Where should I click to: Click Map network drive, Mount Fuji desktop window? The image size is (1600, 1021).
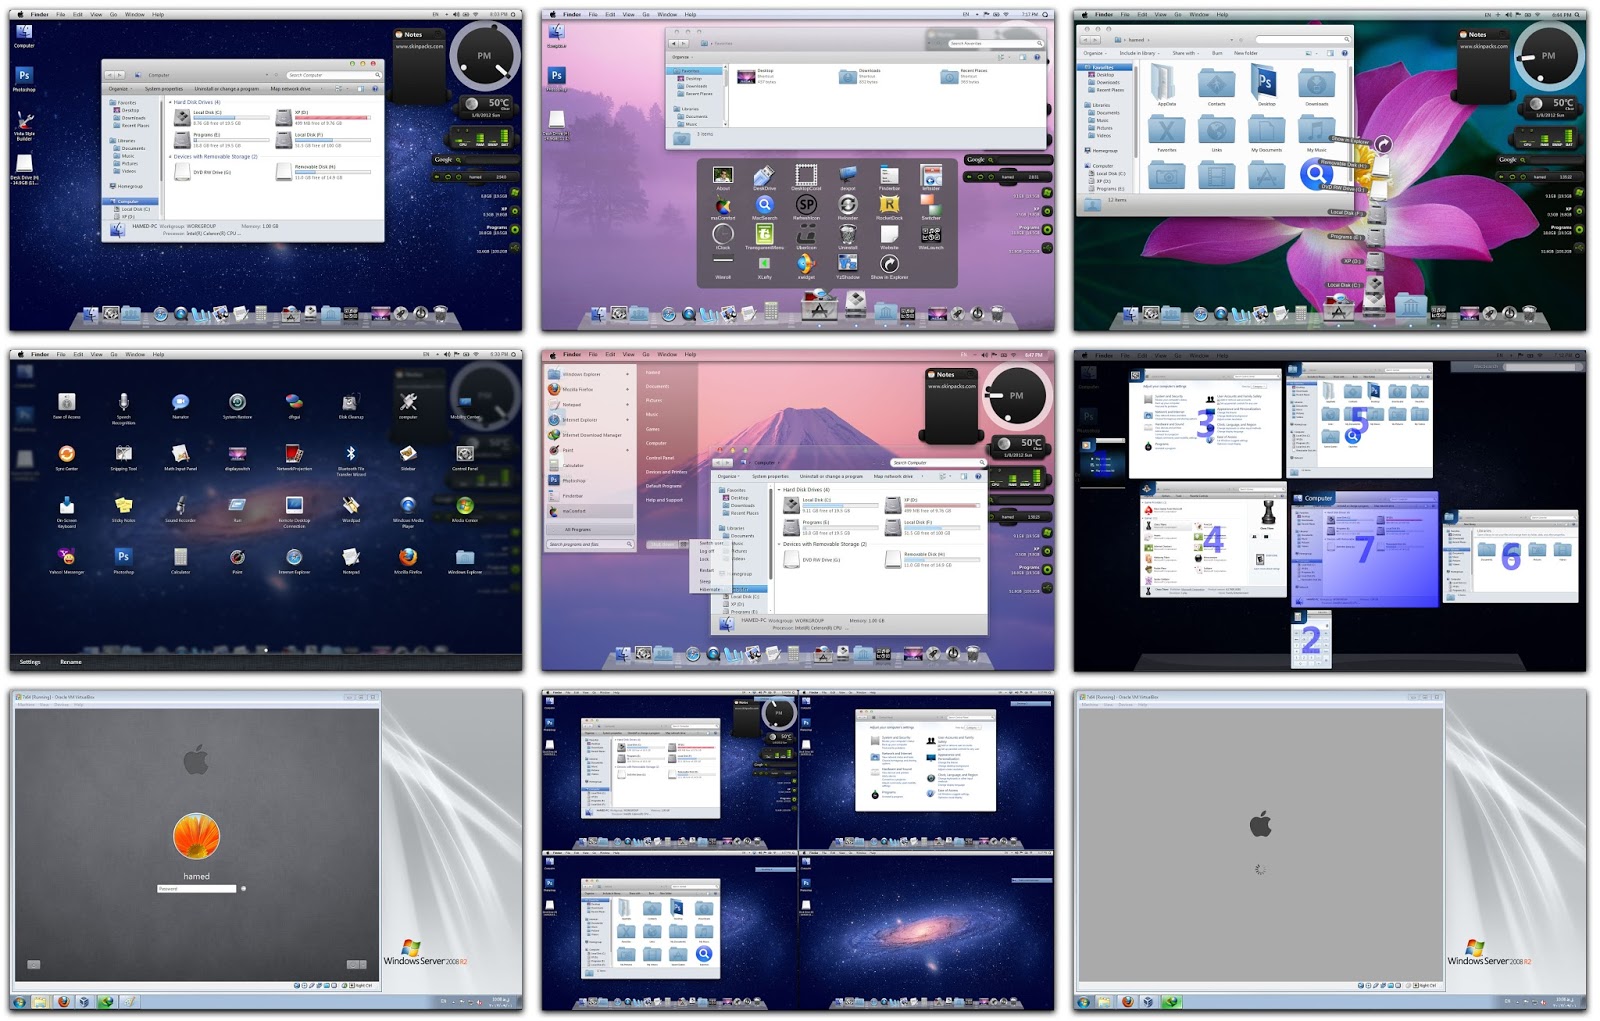pos(893,476)
